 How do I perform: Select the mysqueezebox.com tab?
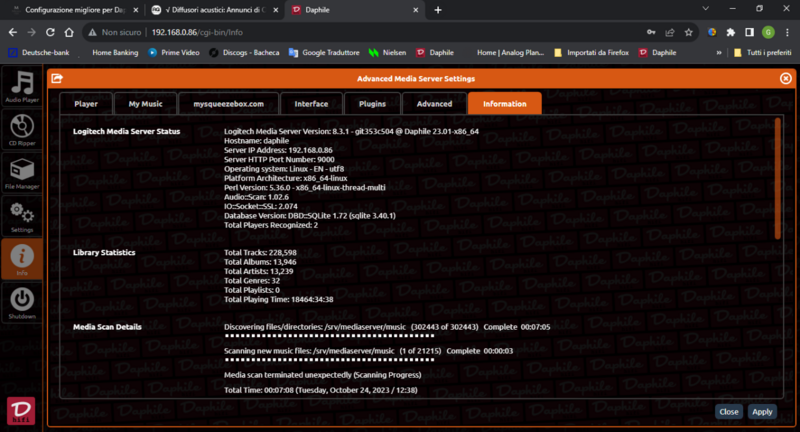228,103
